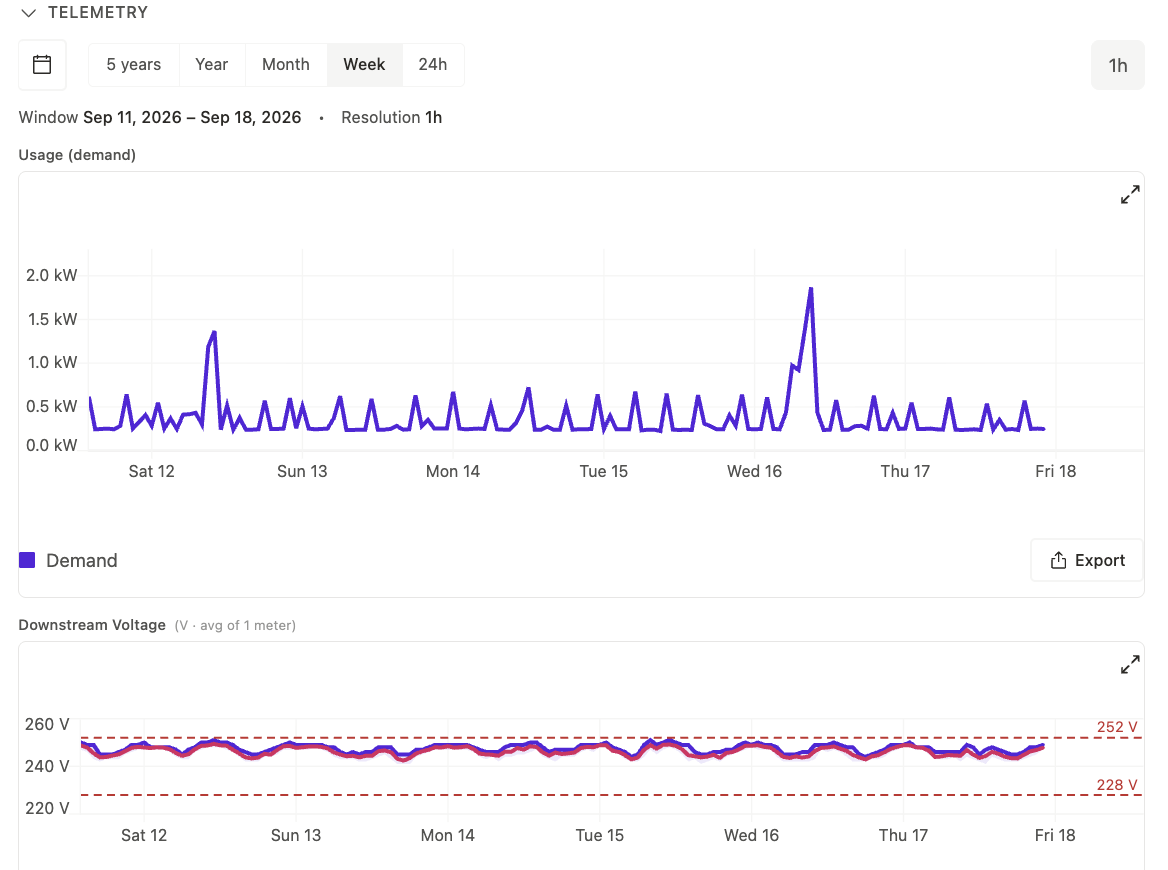This screenshot has width=1168, height=870.
Task: Expand the Downstream Voltage chart fullscreen
Action: [x=1130, y=664]
